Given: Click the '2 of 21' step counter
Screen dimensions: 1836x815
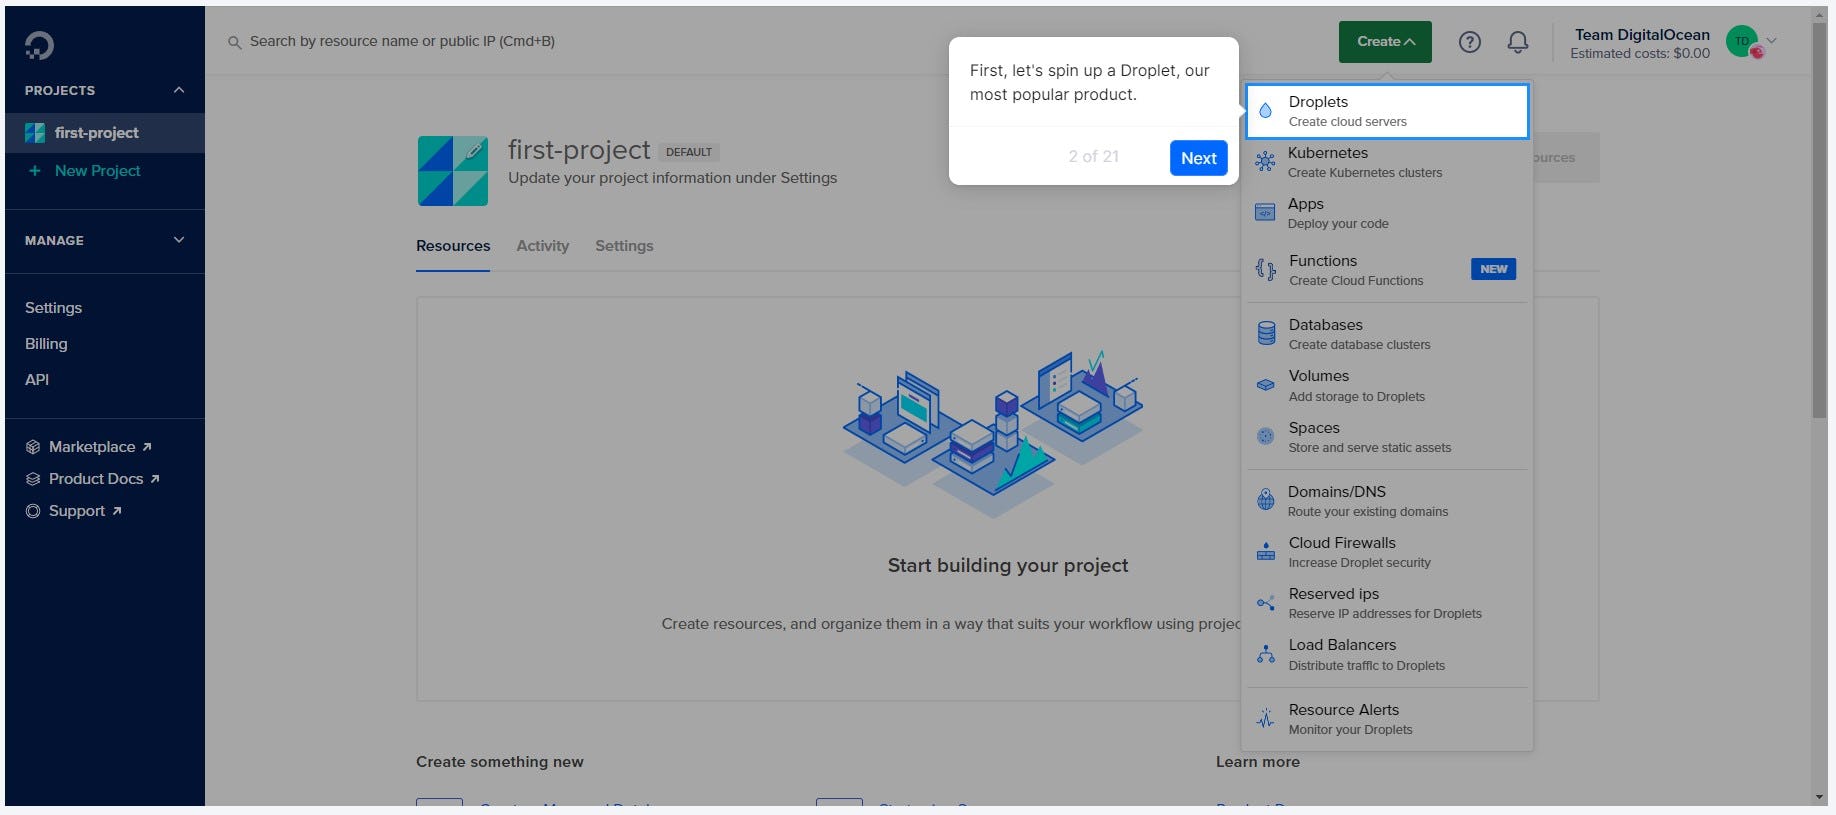Looking at the screenshot, I should 1093,157.
